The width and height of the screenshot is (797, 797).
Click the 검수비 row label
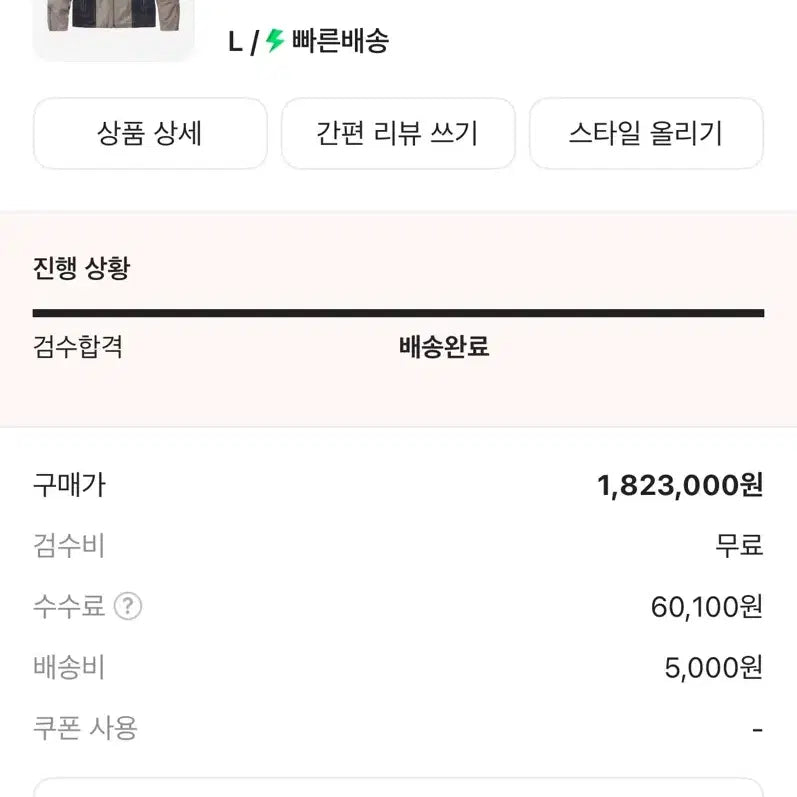coord(69,546)
